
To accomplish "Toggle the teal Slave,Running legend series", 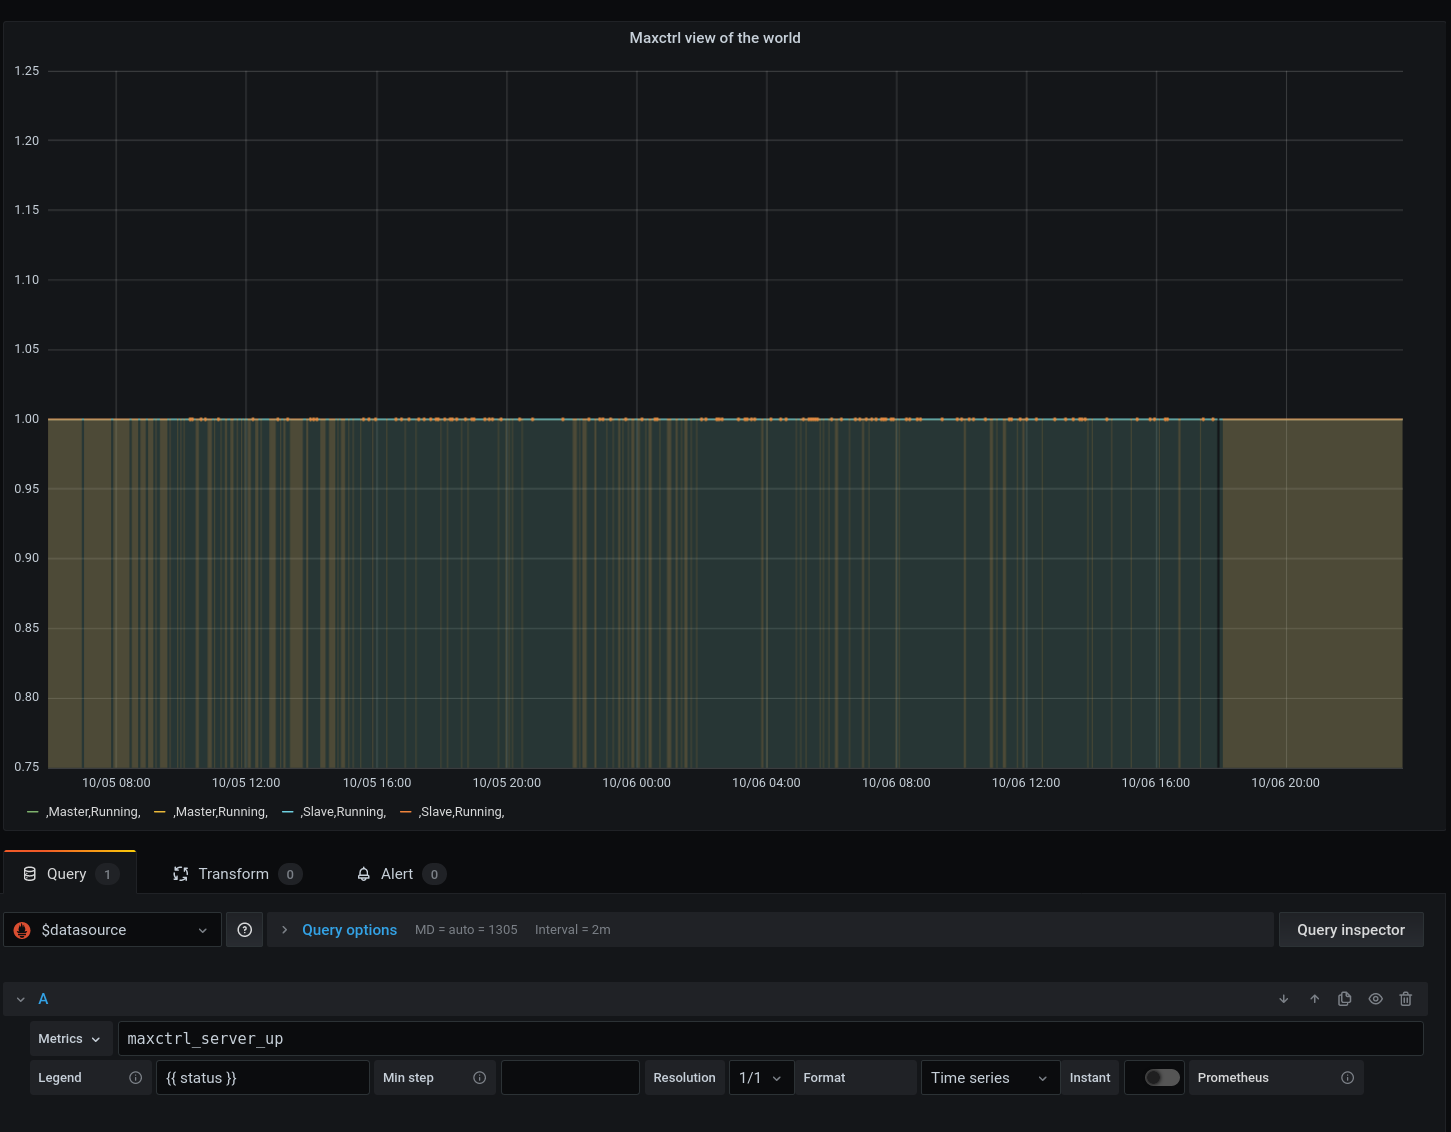I will (x=343, y=812).
